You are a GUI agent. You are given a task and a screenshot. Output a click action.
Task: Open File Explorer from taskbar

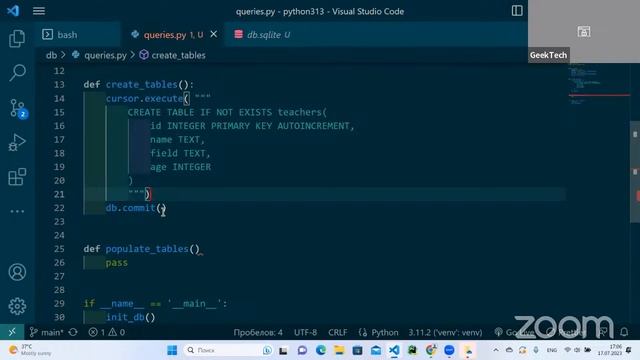[x=339, y=350]
